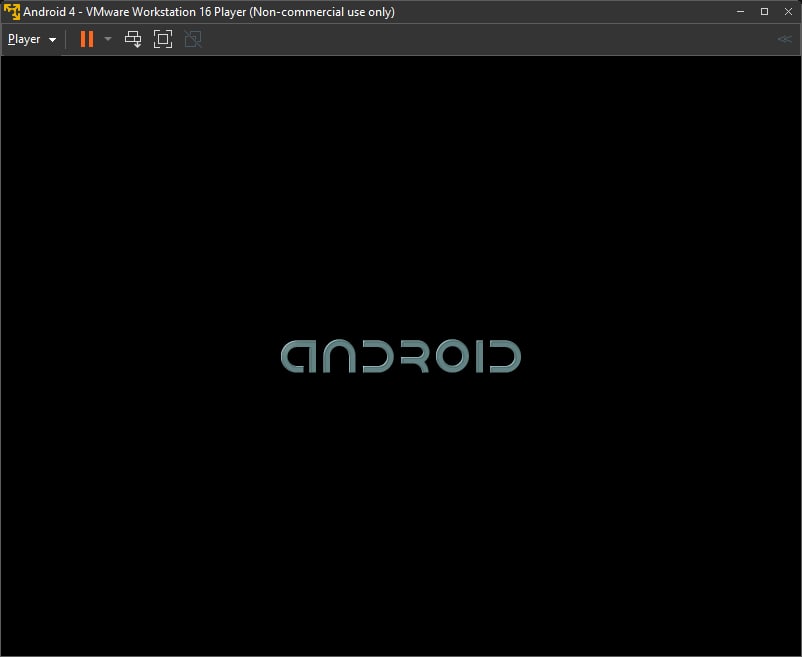Maximize the VMware Player window

pos(764,12)
